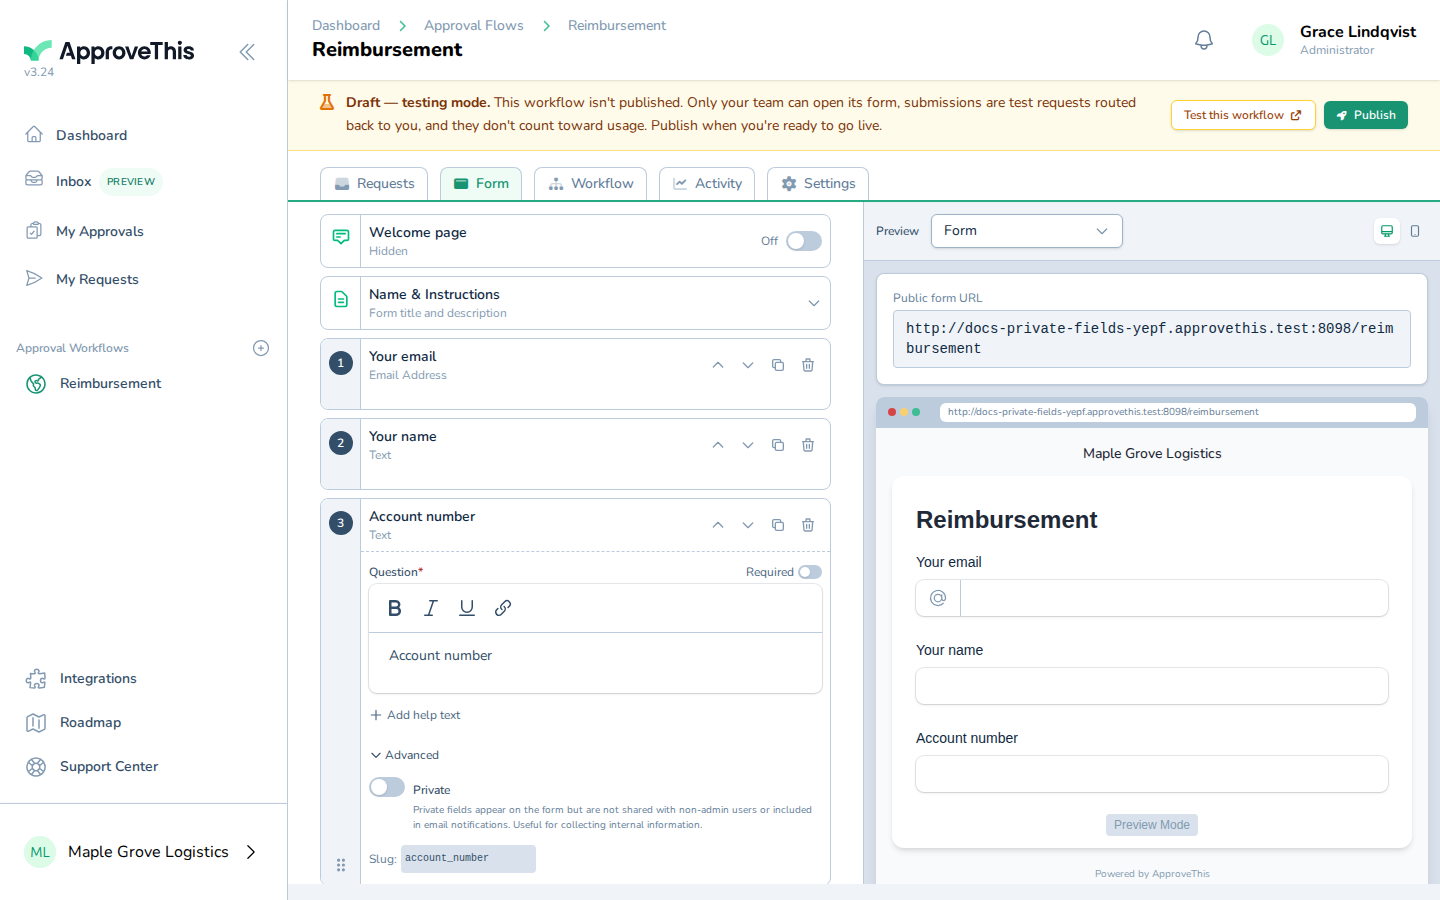1440x900 pixels.
Task: Open the Activity tab
Action: [707, 184]
